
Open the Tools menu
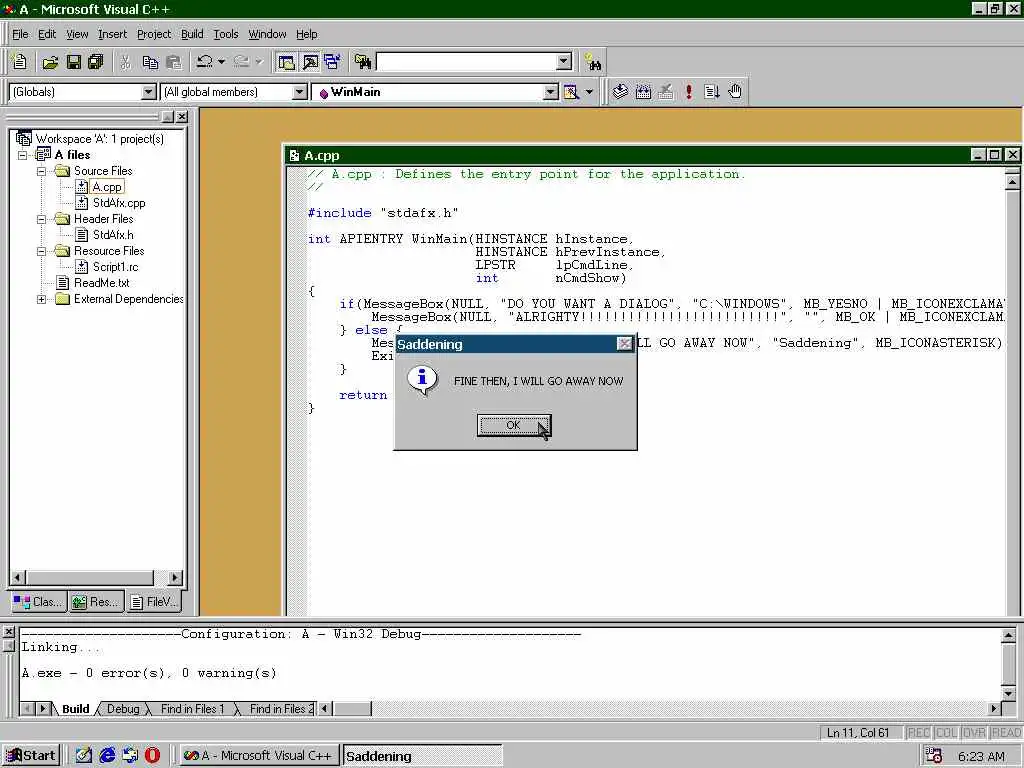[x=226, y=34]
